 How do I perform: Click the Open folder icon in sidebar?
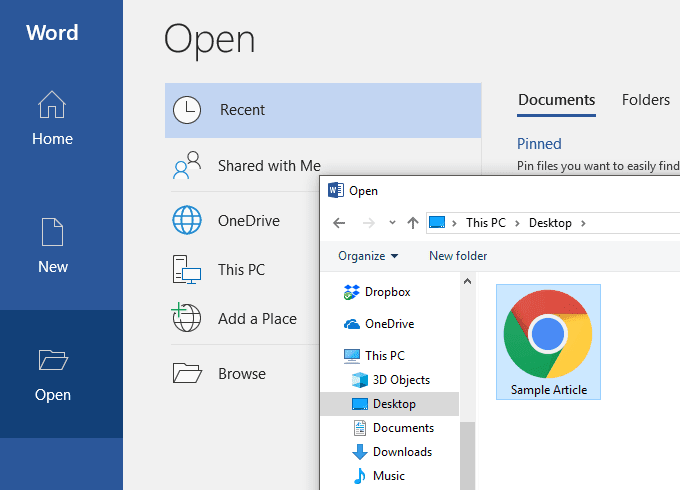pos(52,360)
